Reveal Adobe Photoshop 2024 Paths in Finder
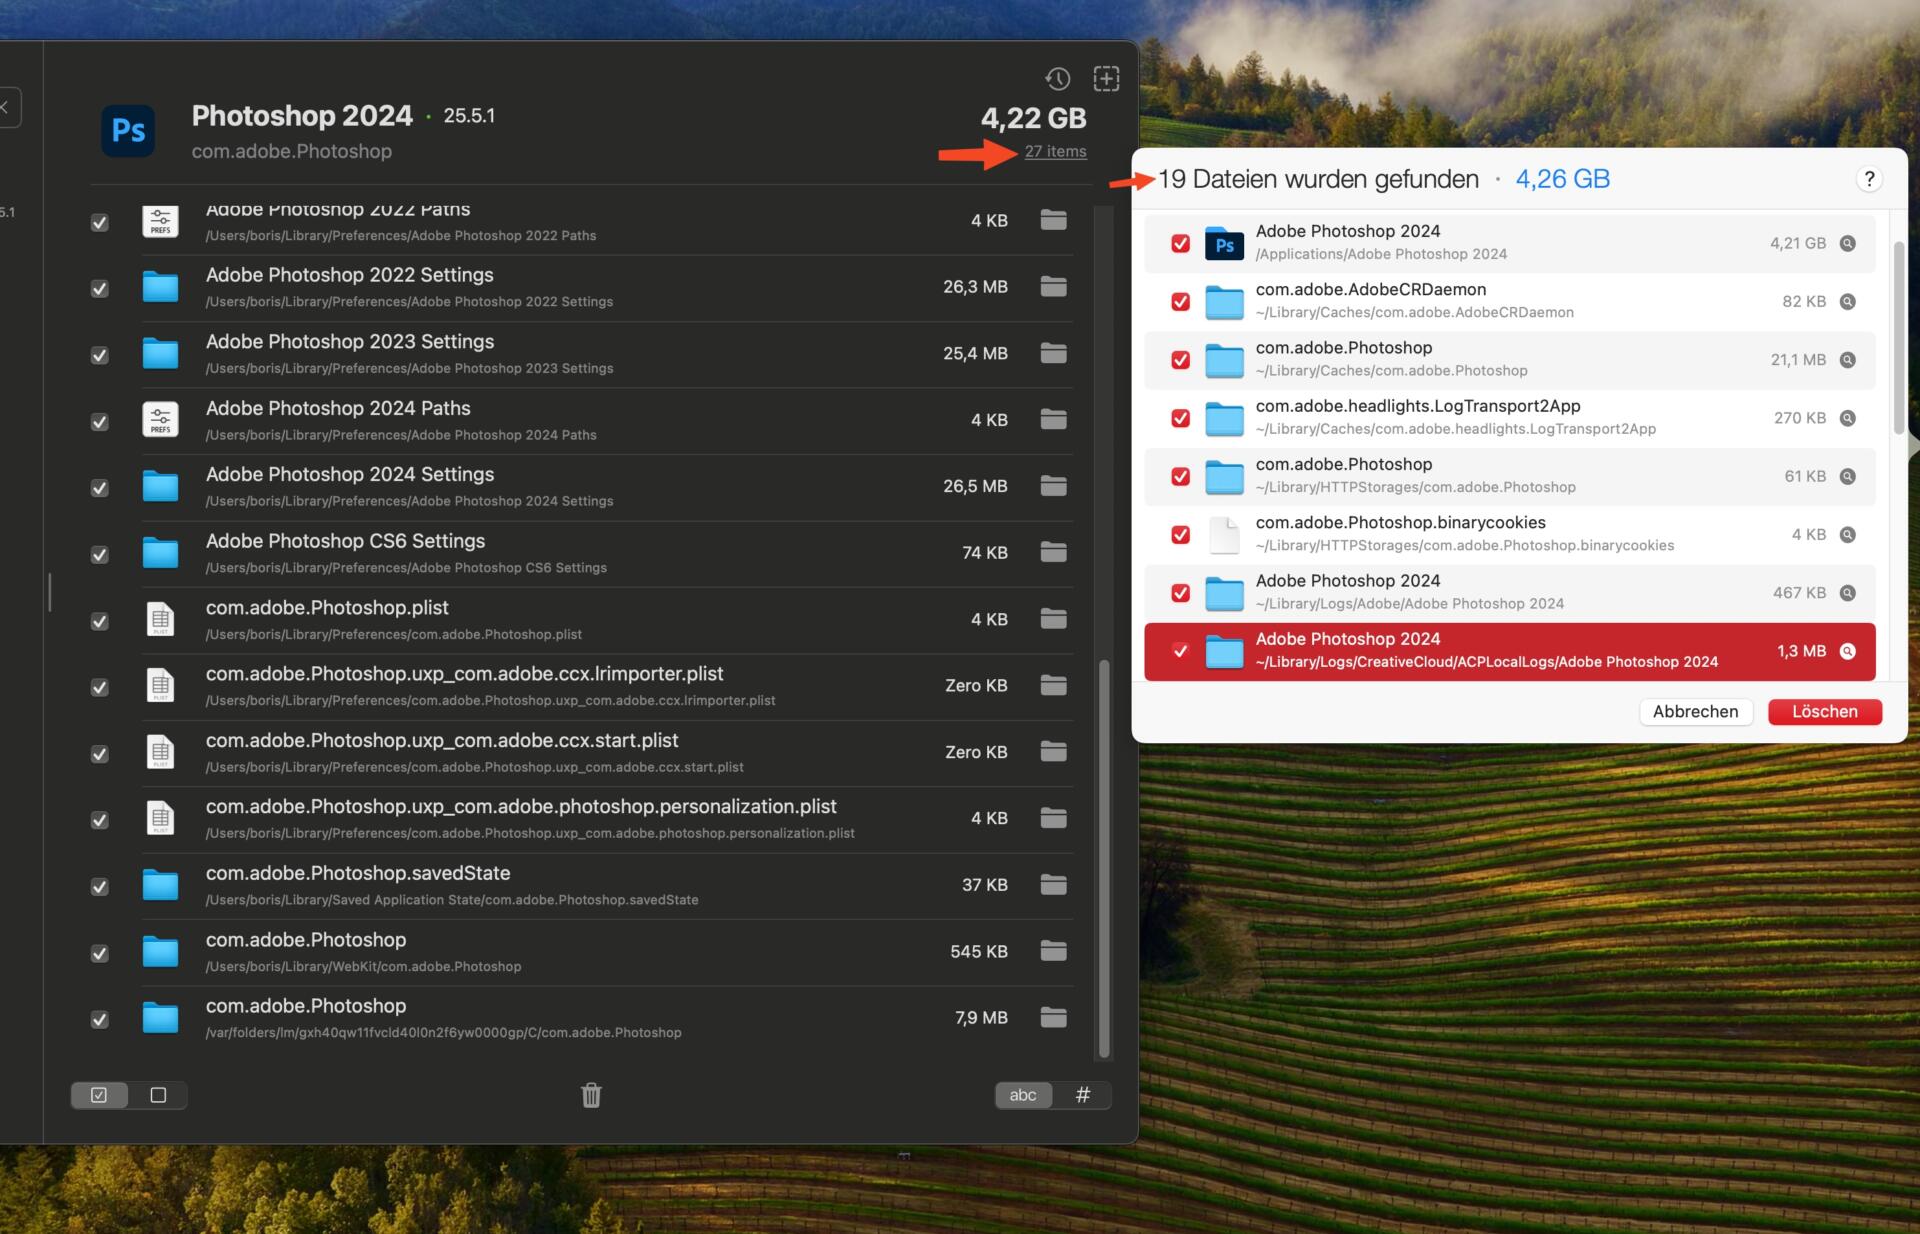1920x1234 pixels. tap(1053, 420)
